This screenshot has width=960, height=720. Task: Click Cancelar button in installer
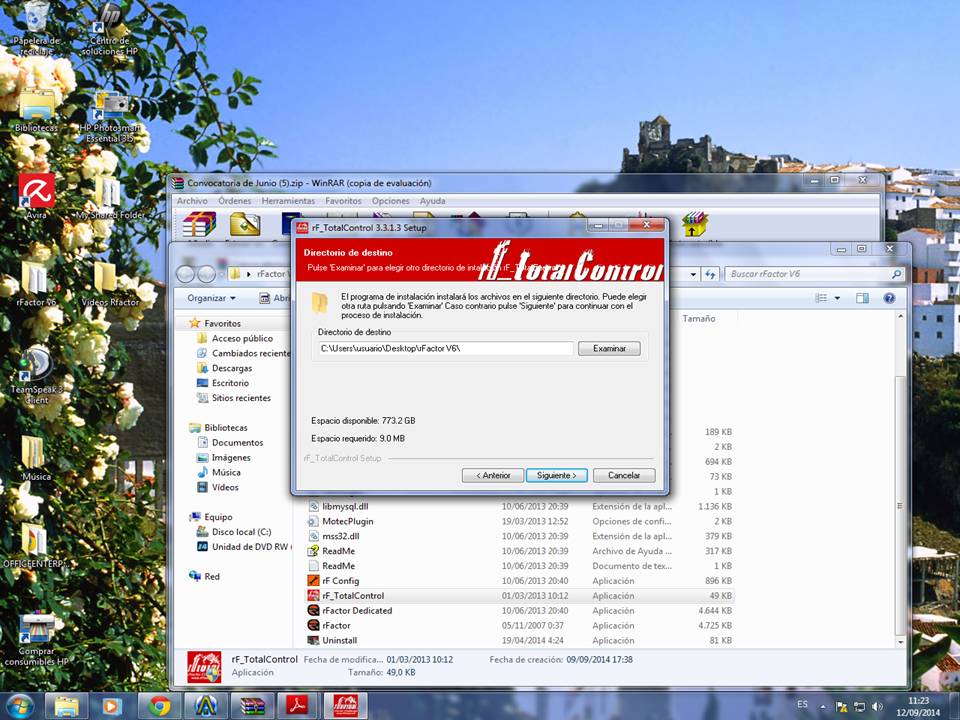point(624,475)
